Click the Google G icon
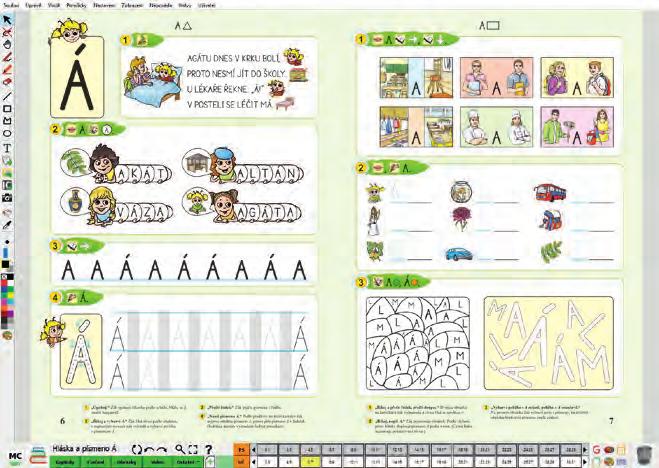The height and width of the screenshot is (468, 659). [596, 450]
